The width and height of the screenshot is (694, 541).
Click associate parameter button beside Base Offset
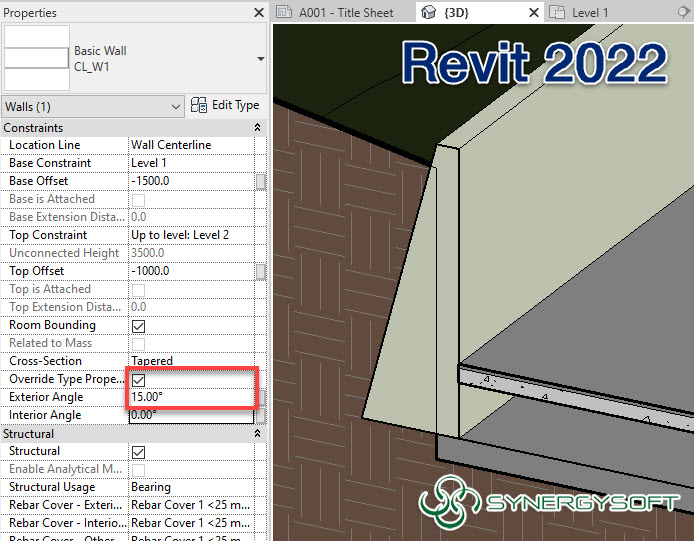tap(261, 182)
